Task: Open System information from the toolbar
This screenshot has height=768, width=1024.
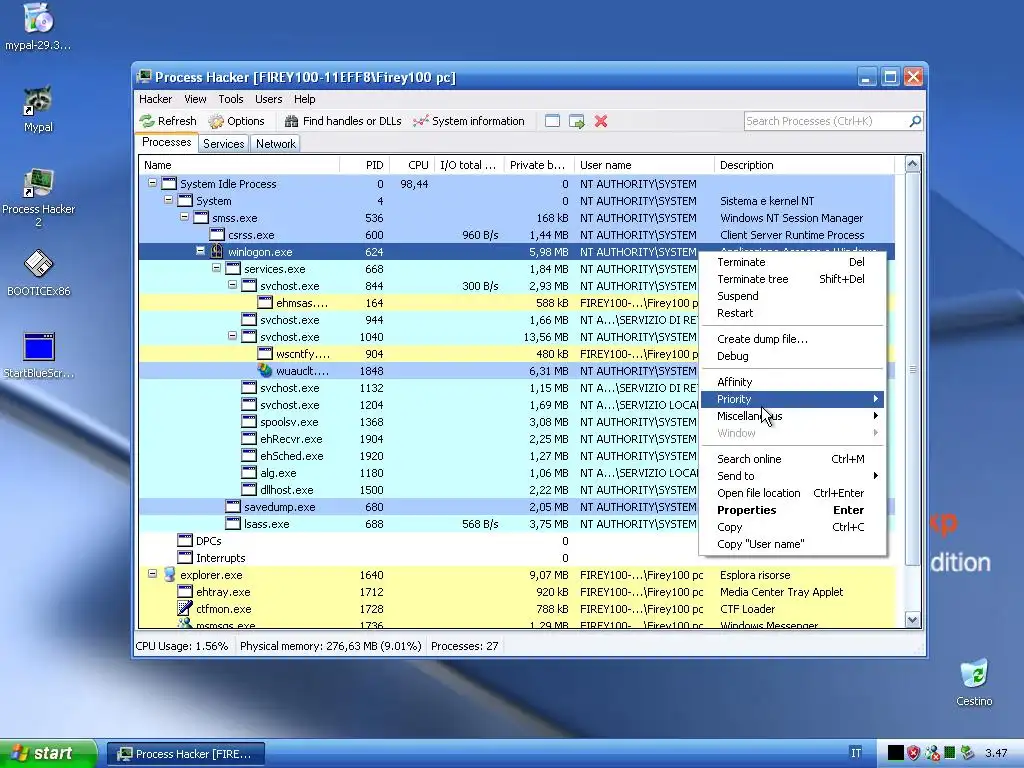Action: (x=469, y=121)
